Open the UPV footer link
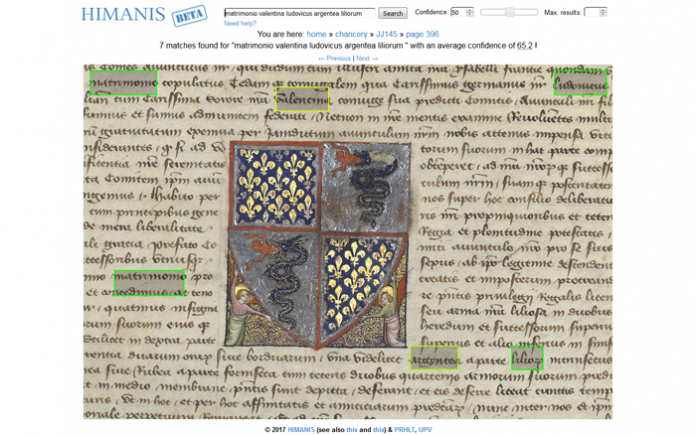 point(425,430)
